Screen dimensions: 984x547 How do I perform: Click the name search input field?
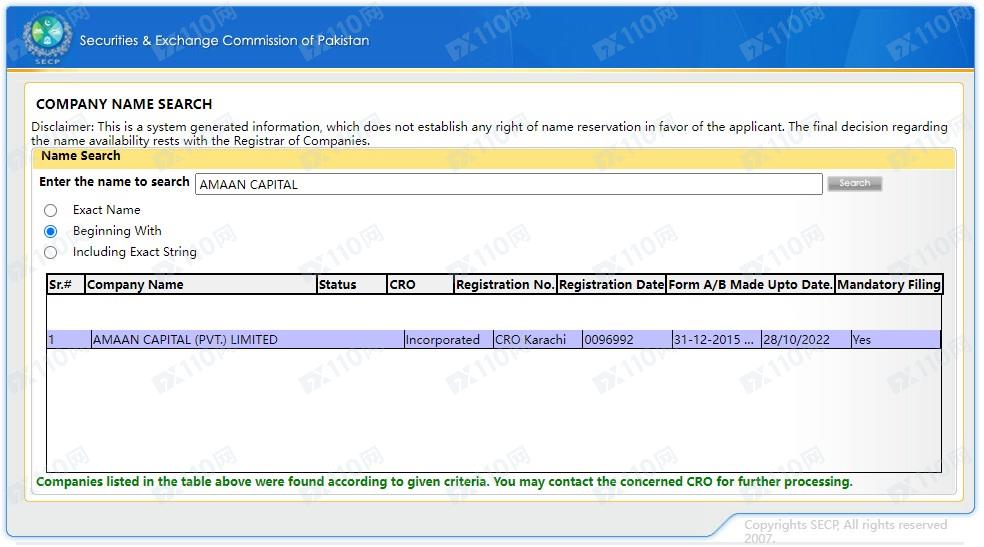[508, 184]
